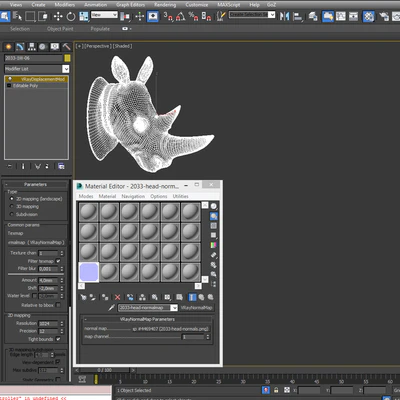Open the Create command panel tab
The image size is (400, 400).
coord(8,47)
